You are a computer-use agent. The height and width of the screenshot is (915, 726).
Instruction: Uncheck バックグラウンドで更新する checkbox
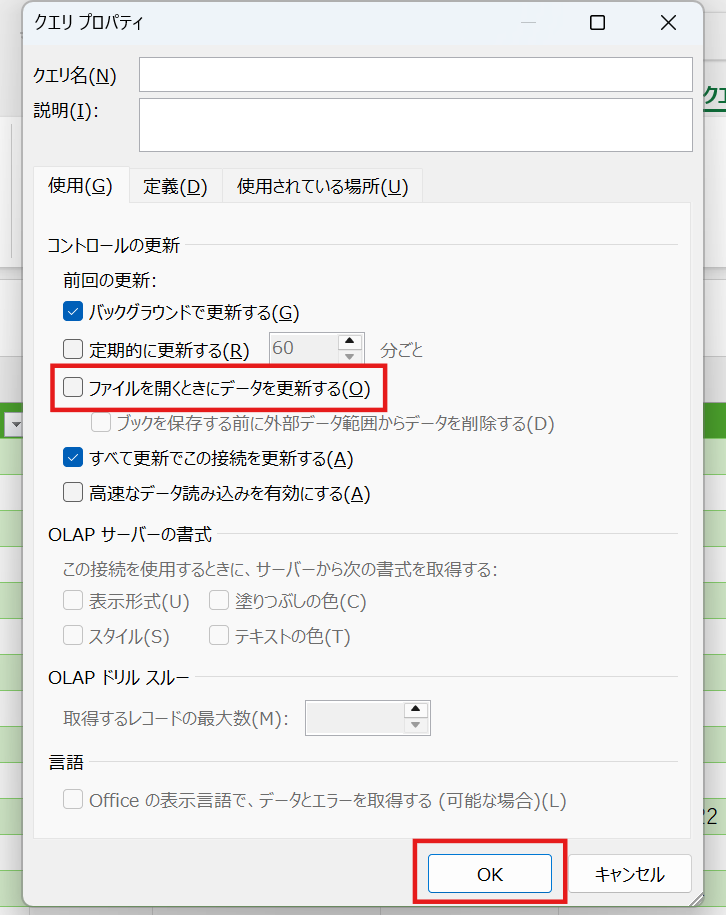click(x=73, y=312)
